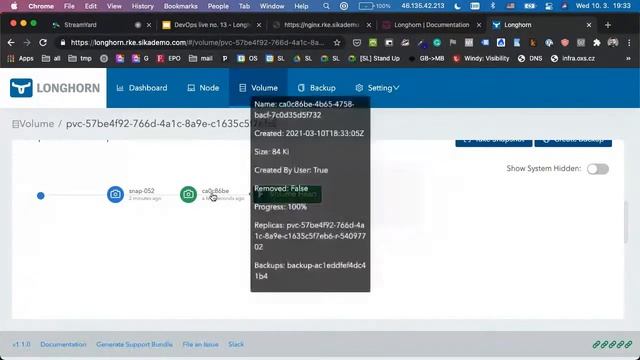Open the Slack footer link
This screenshot has width=640, height=360.
[236, 344]
